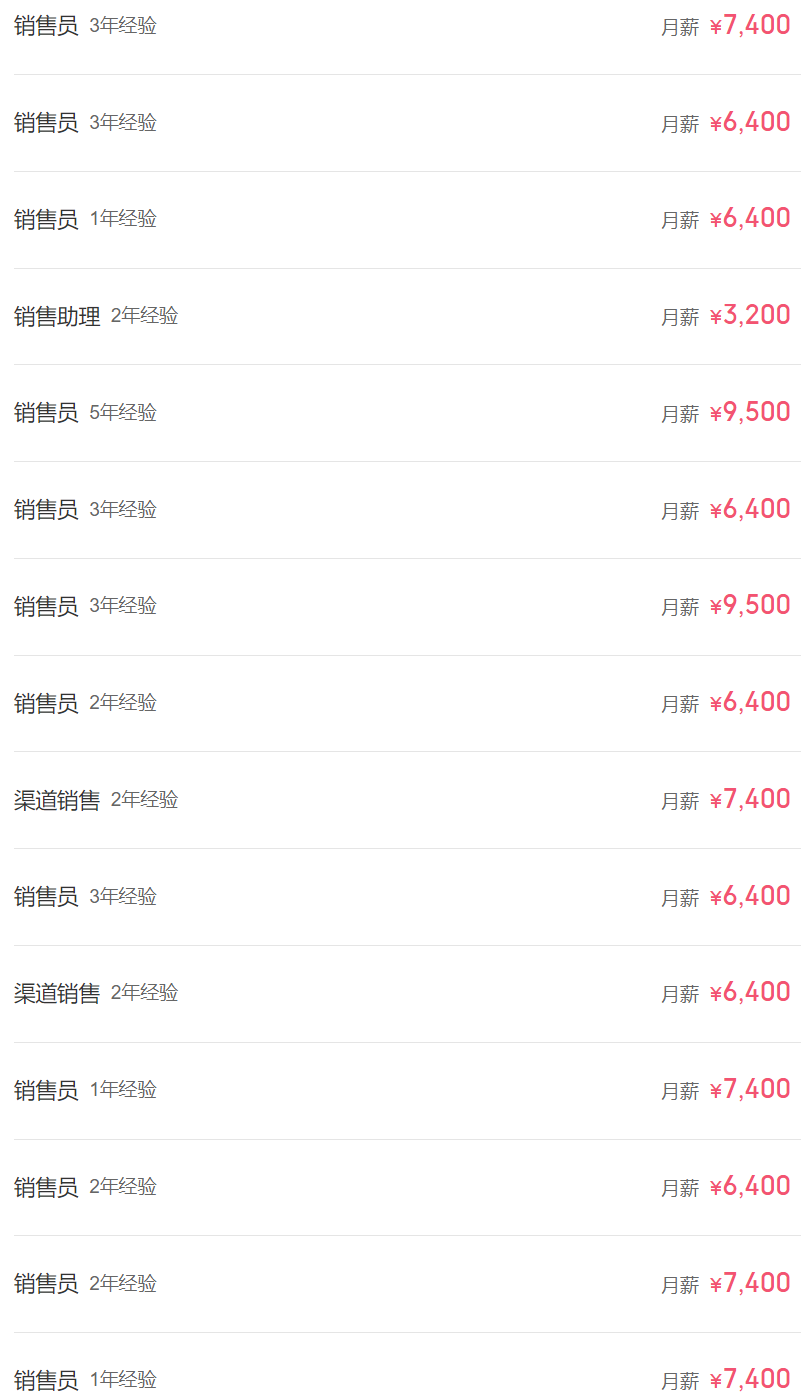Click 2年经验 label of ¥6,400 渠道销售

(145, 992)
